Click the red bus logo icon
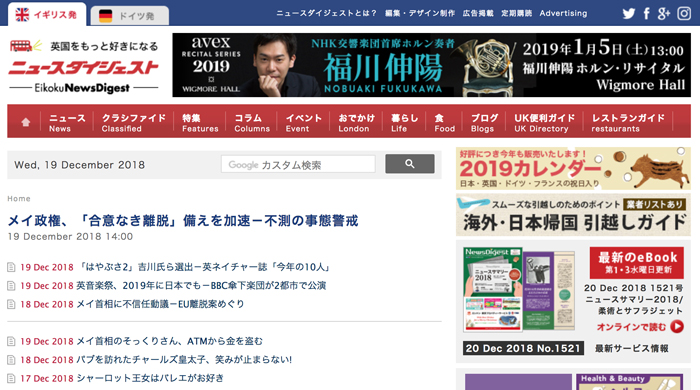This screenshot has height=390, width=700. 21,46
